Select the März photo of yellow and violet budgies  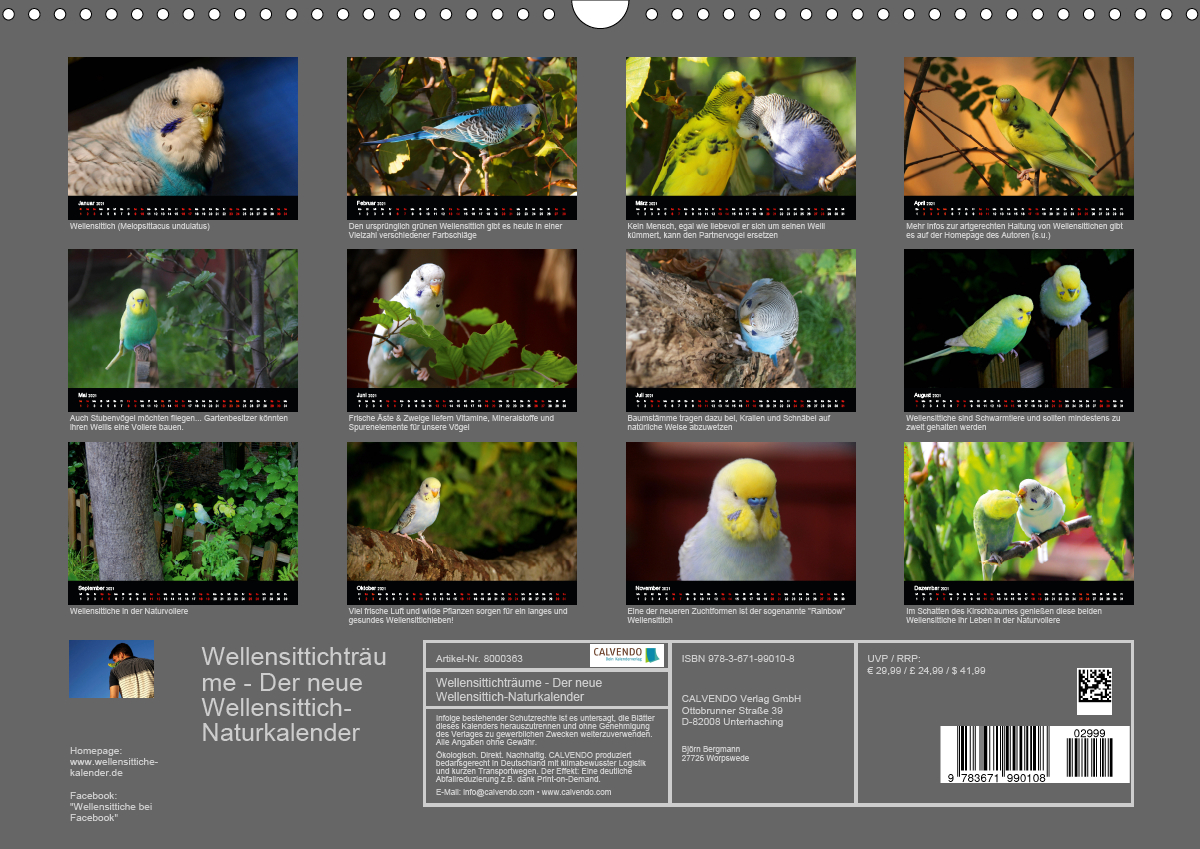tap(741, 126)
